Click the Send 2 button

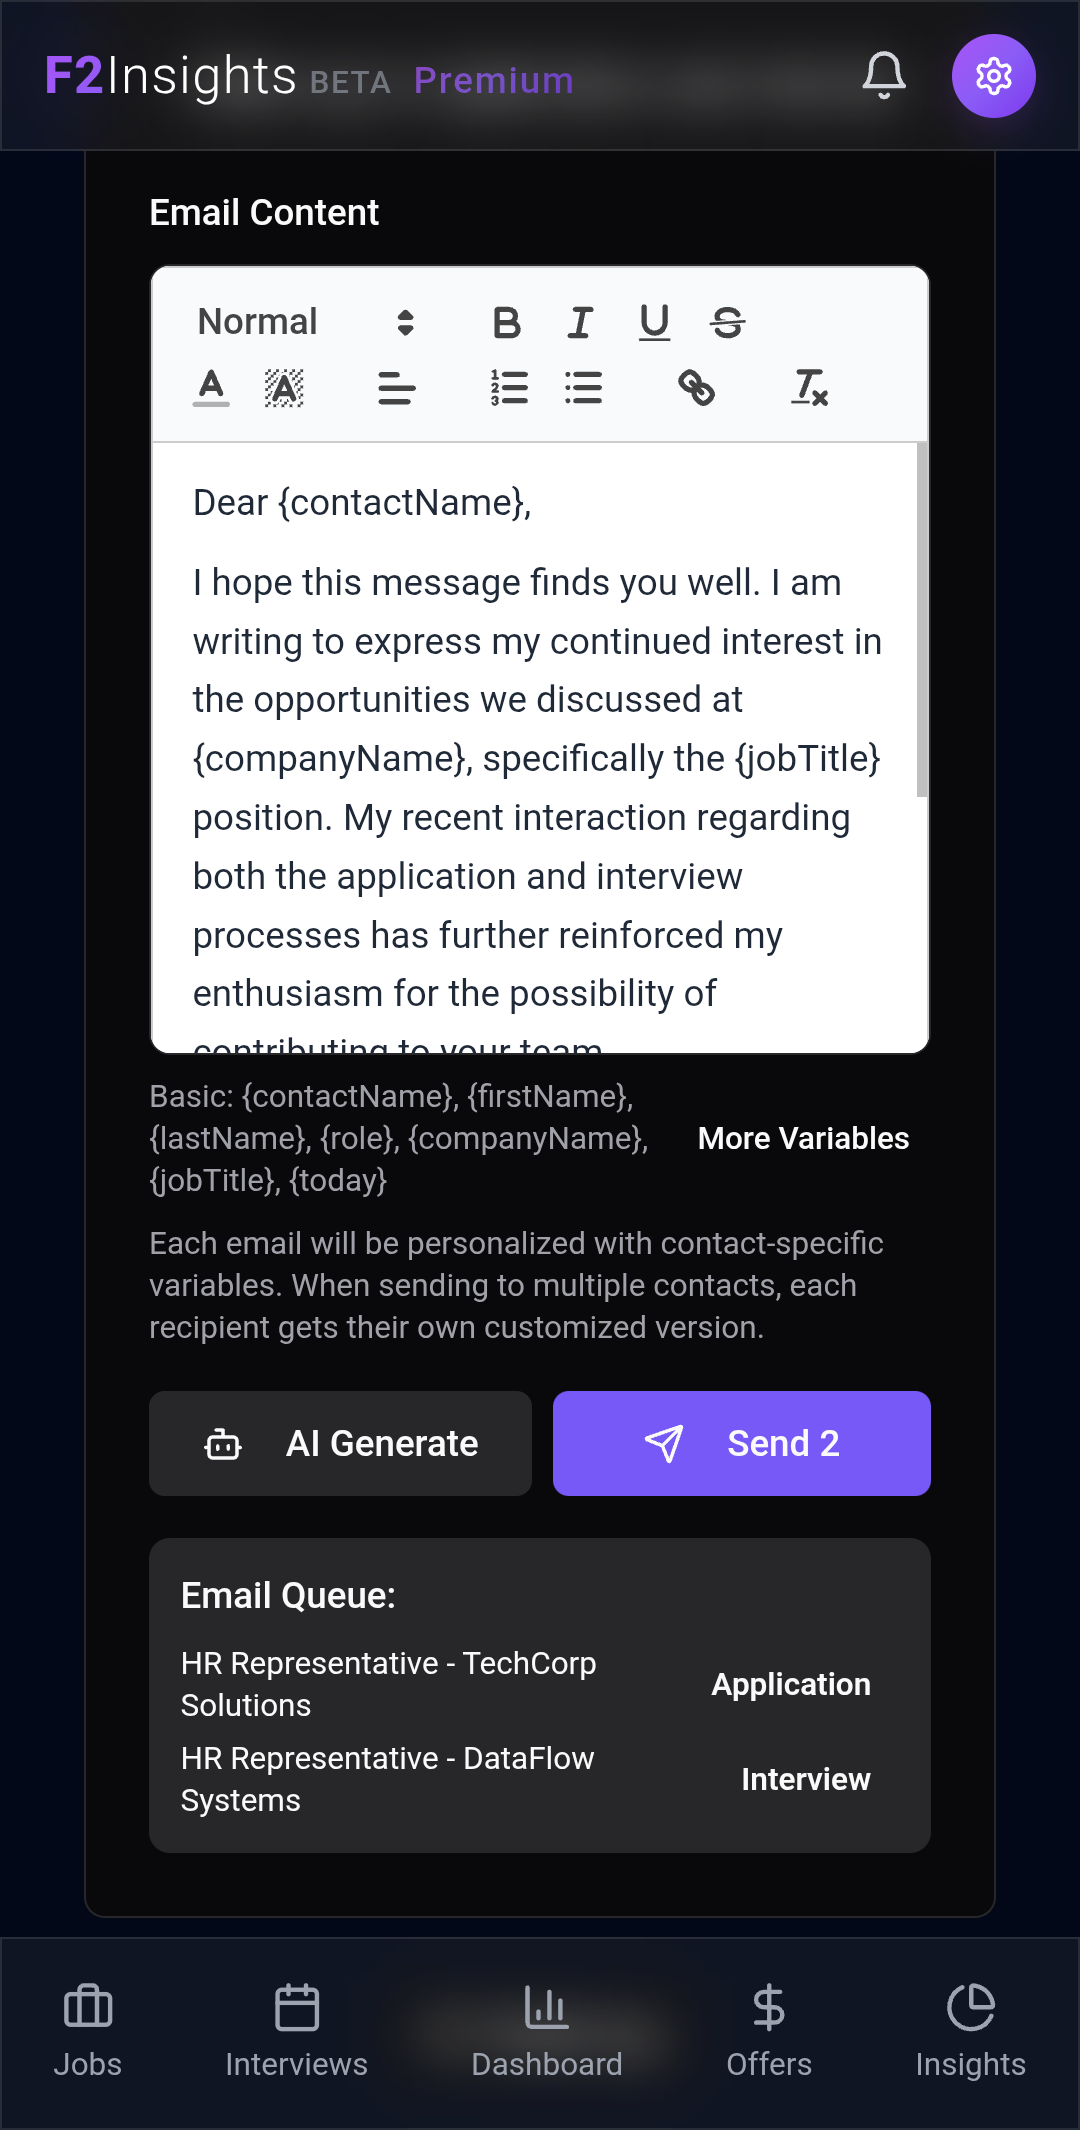742,1443
